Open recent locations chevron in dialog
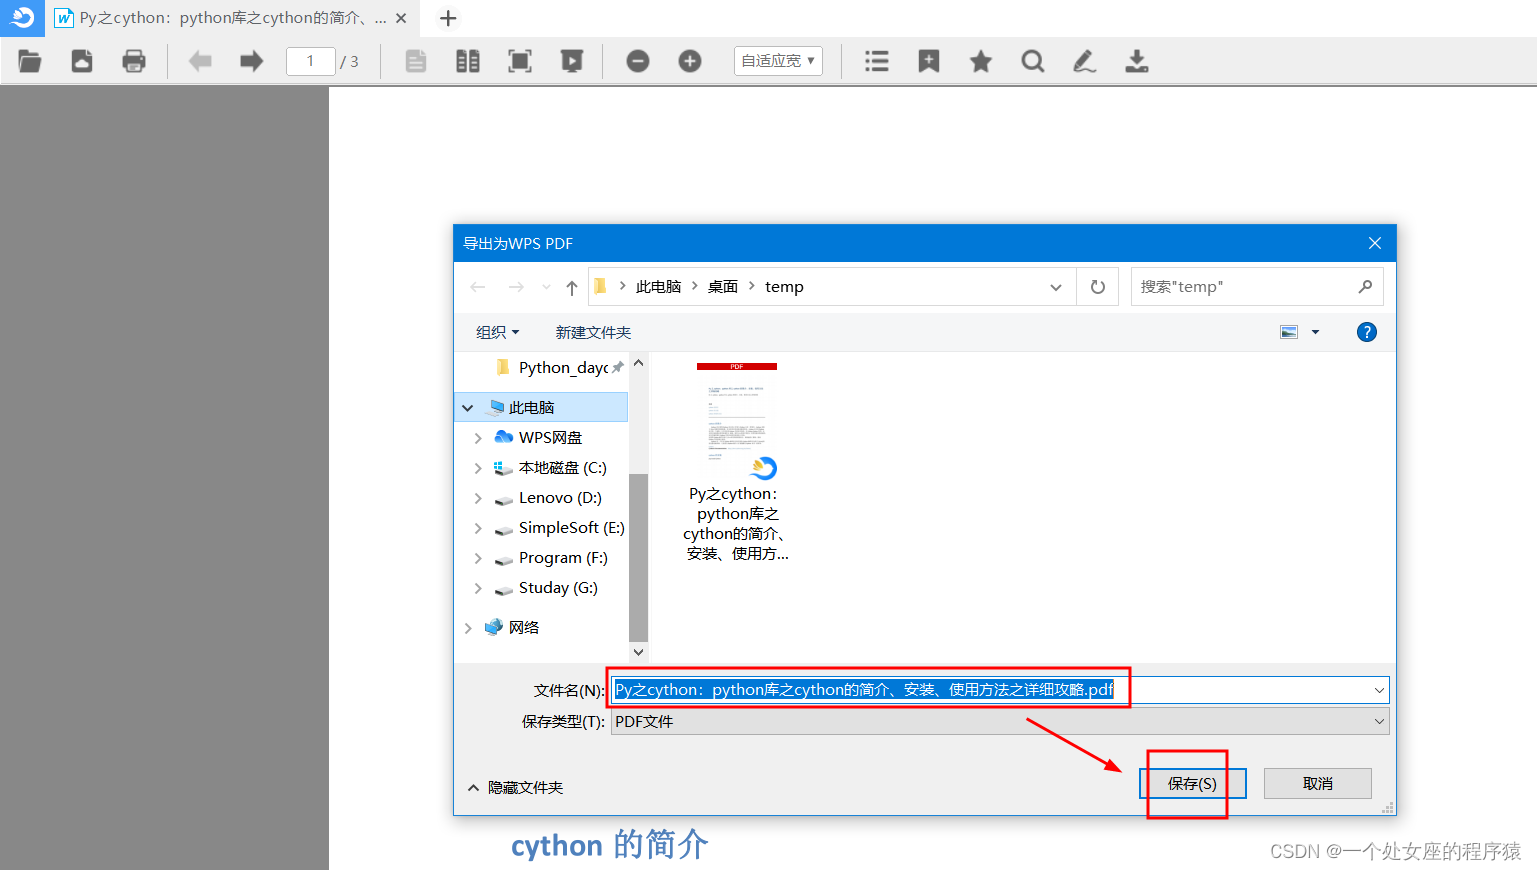Viewport: 1537px width, 870px height. [546, 287]
